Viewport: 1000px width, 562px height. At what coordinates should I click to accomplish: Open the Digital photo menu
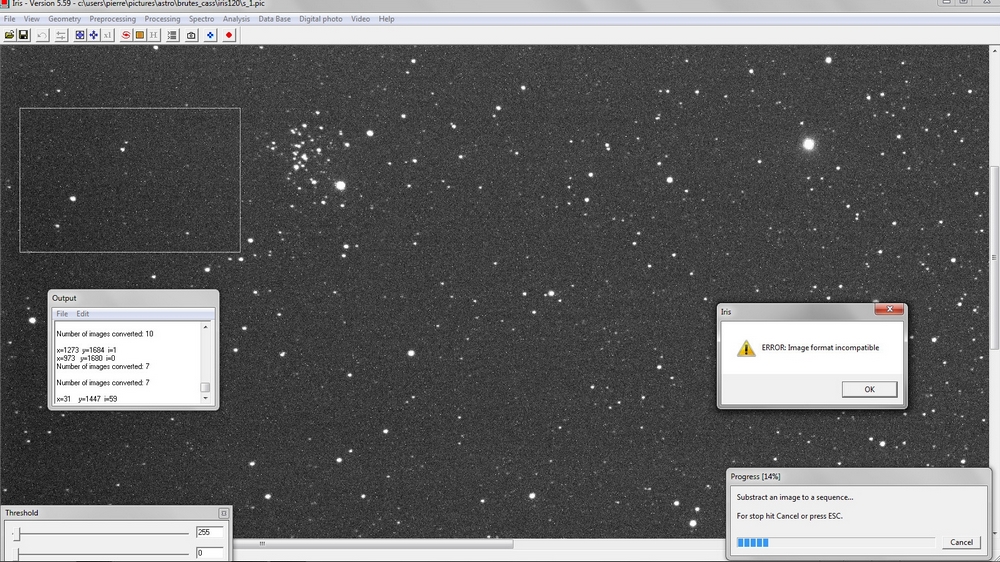pos(321,19)
